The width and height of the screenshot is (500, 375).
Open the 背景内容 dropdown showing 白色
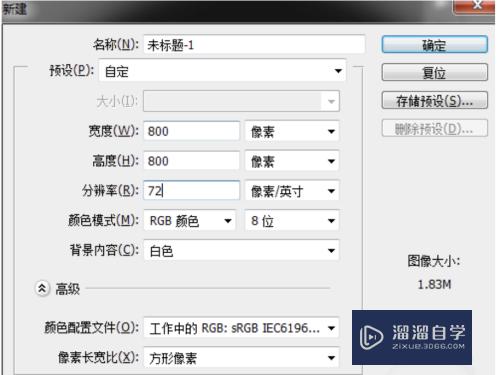click(241, 250)
